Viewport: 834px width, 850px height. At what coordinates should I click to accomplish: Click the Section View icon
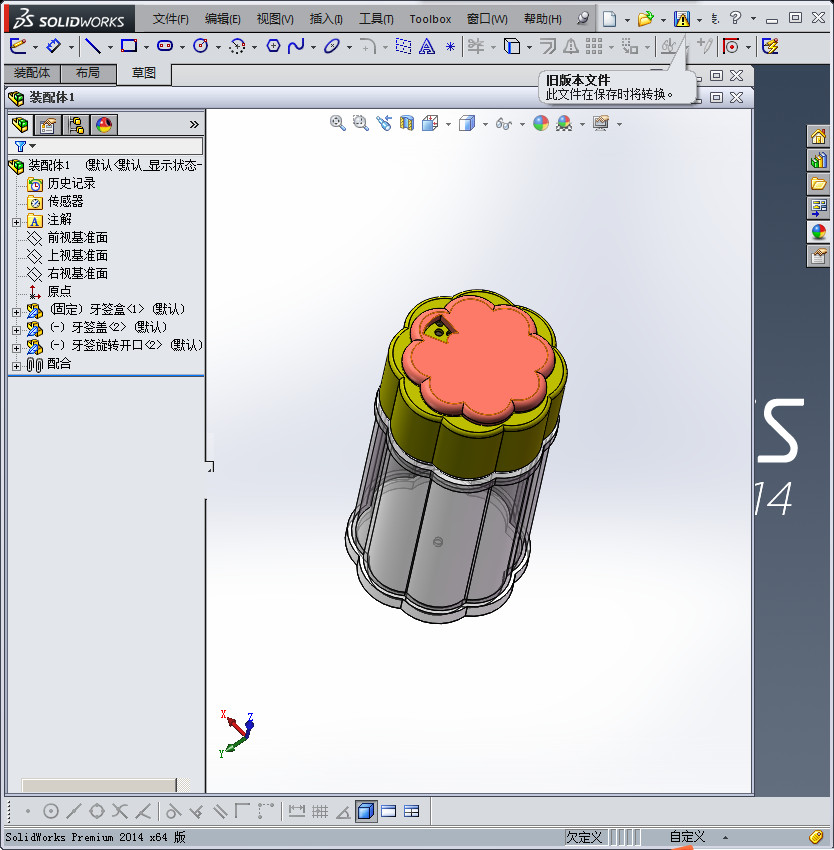click(x=407, y=123)
